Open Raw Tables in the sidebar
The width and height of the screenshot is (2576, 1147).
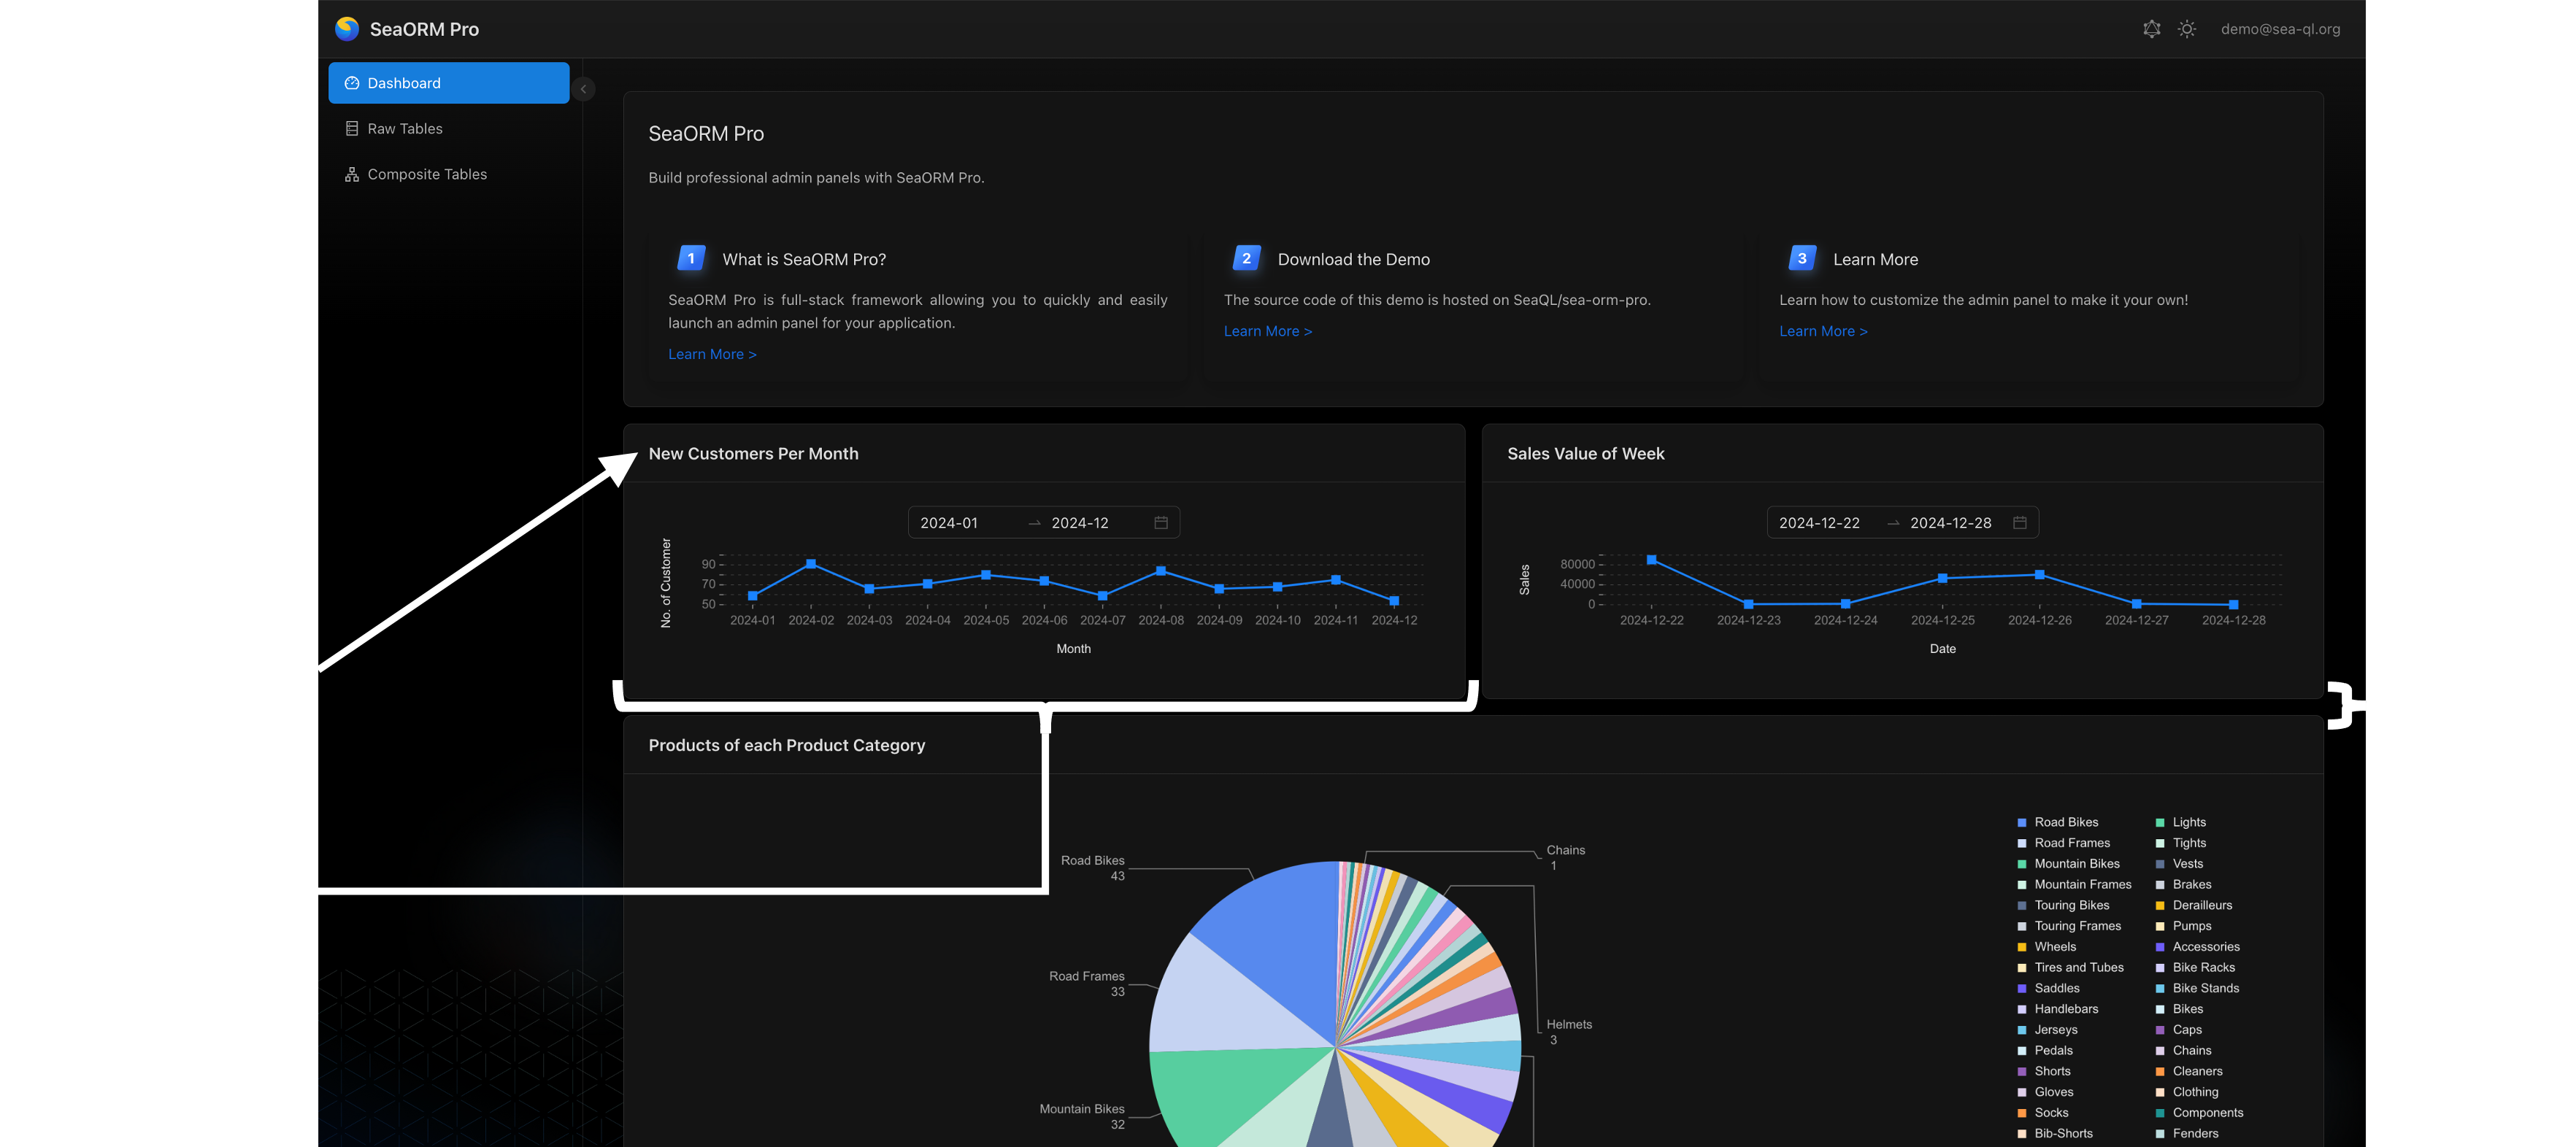pyautogui.click(x=404, y=128)
